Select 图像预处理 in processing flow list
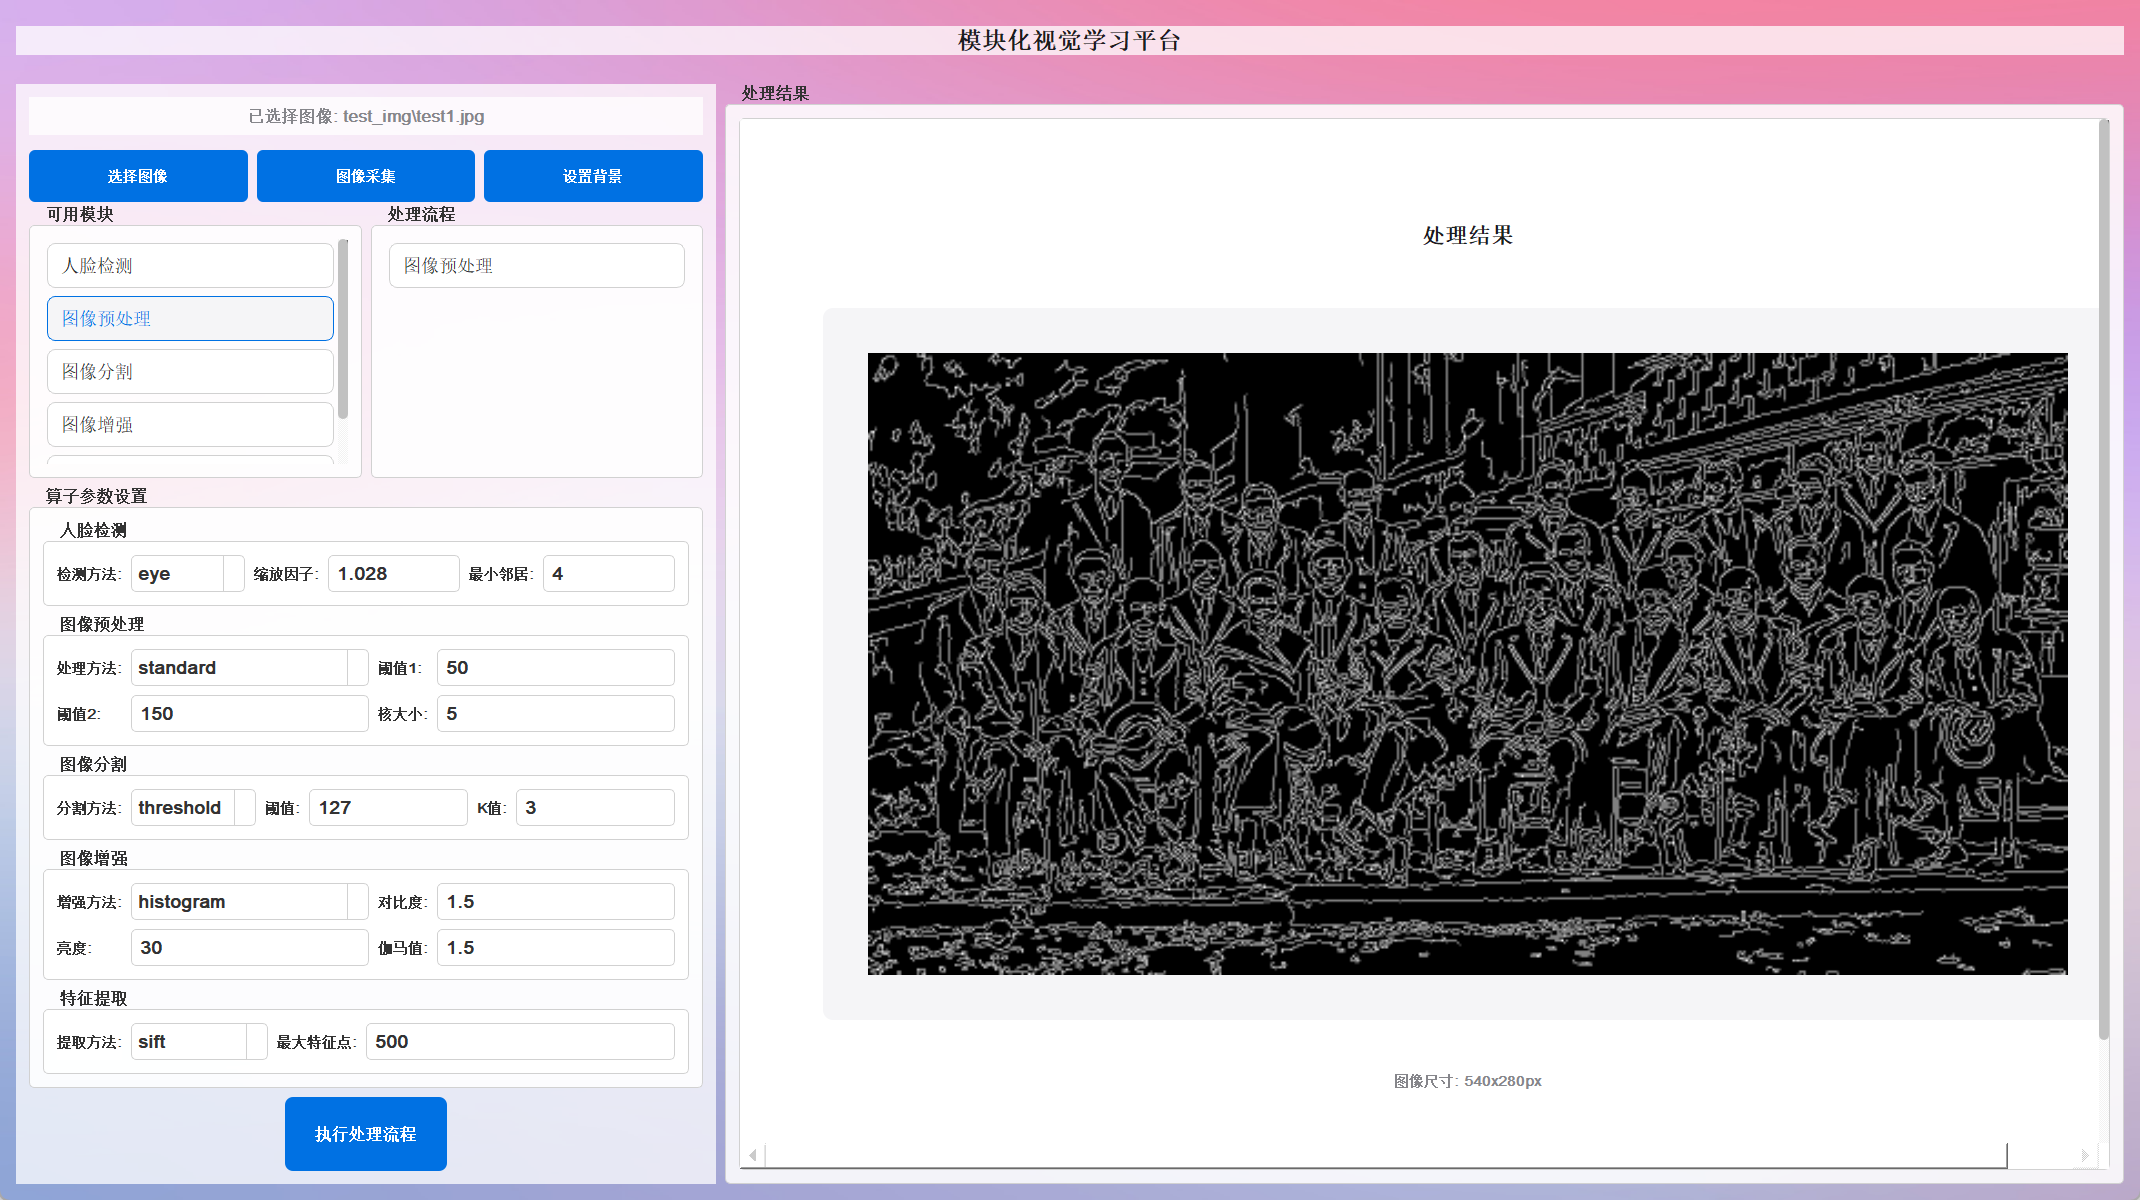Image resolution: width=2140 pixels, height=1200 pixels. (x=536, y=265)
